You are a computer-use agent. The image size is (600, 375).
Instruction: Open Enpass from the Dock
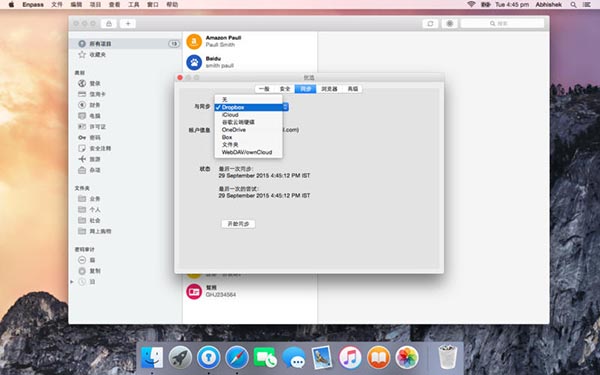coord(209,357)
